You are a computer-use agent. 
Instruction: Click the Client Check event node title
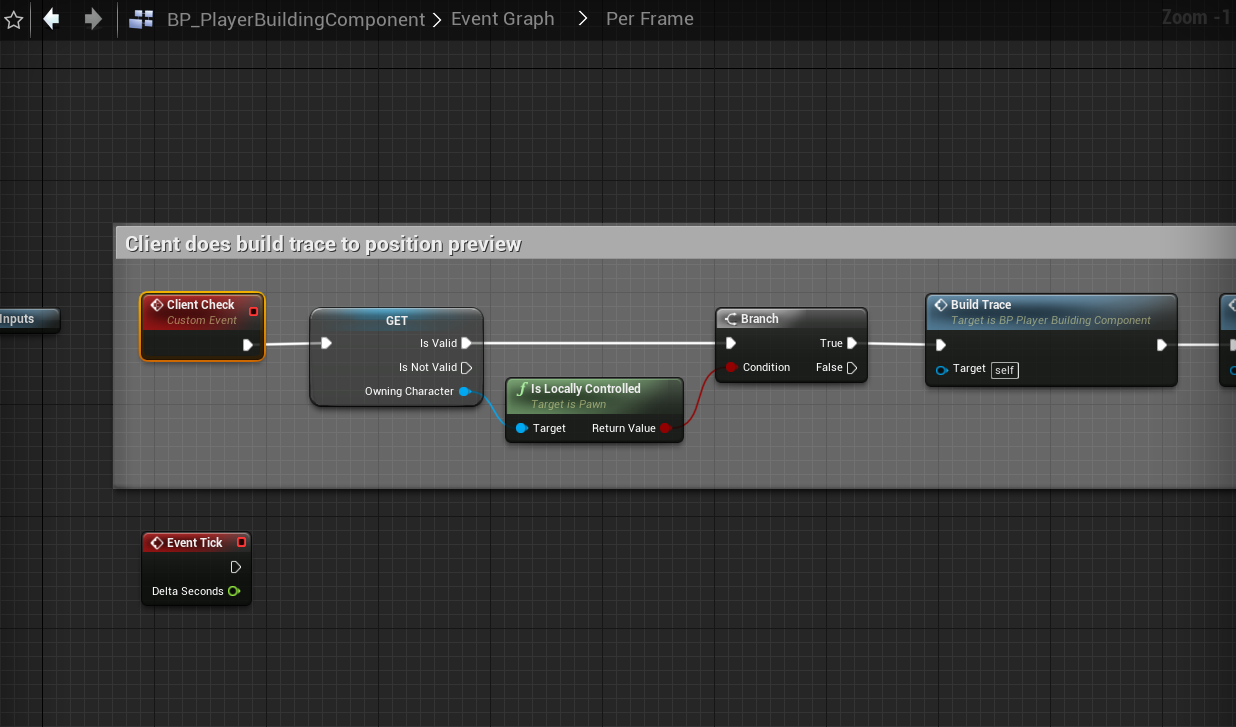(x=200, y=305)
